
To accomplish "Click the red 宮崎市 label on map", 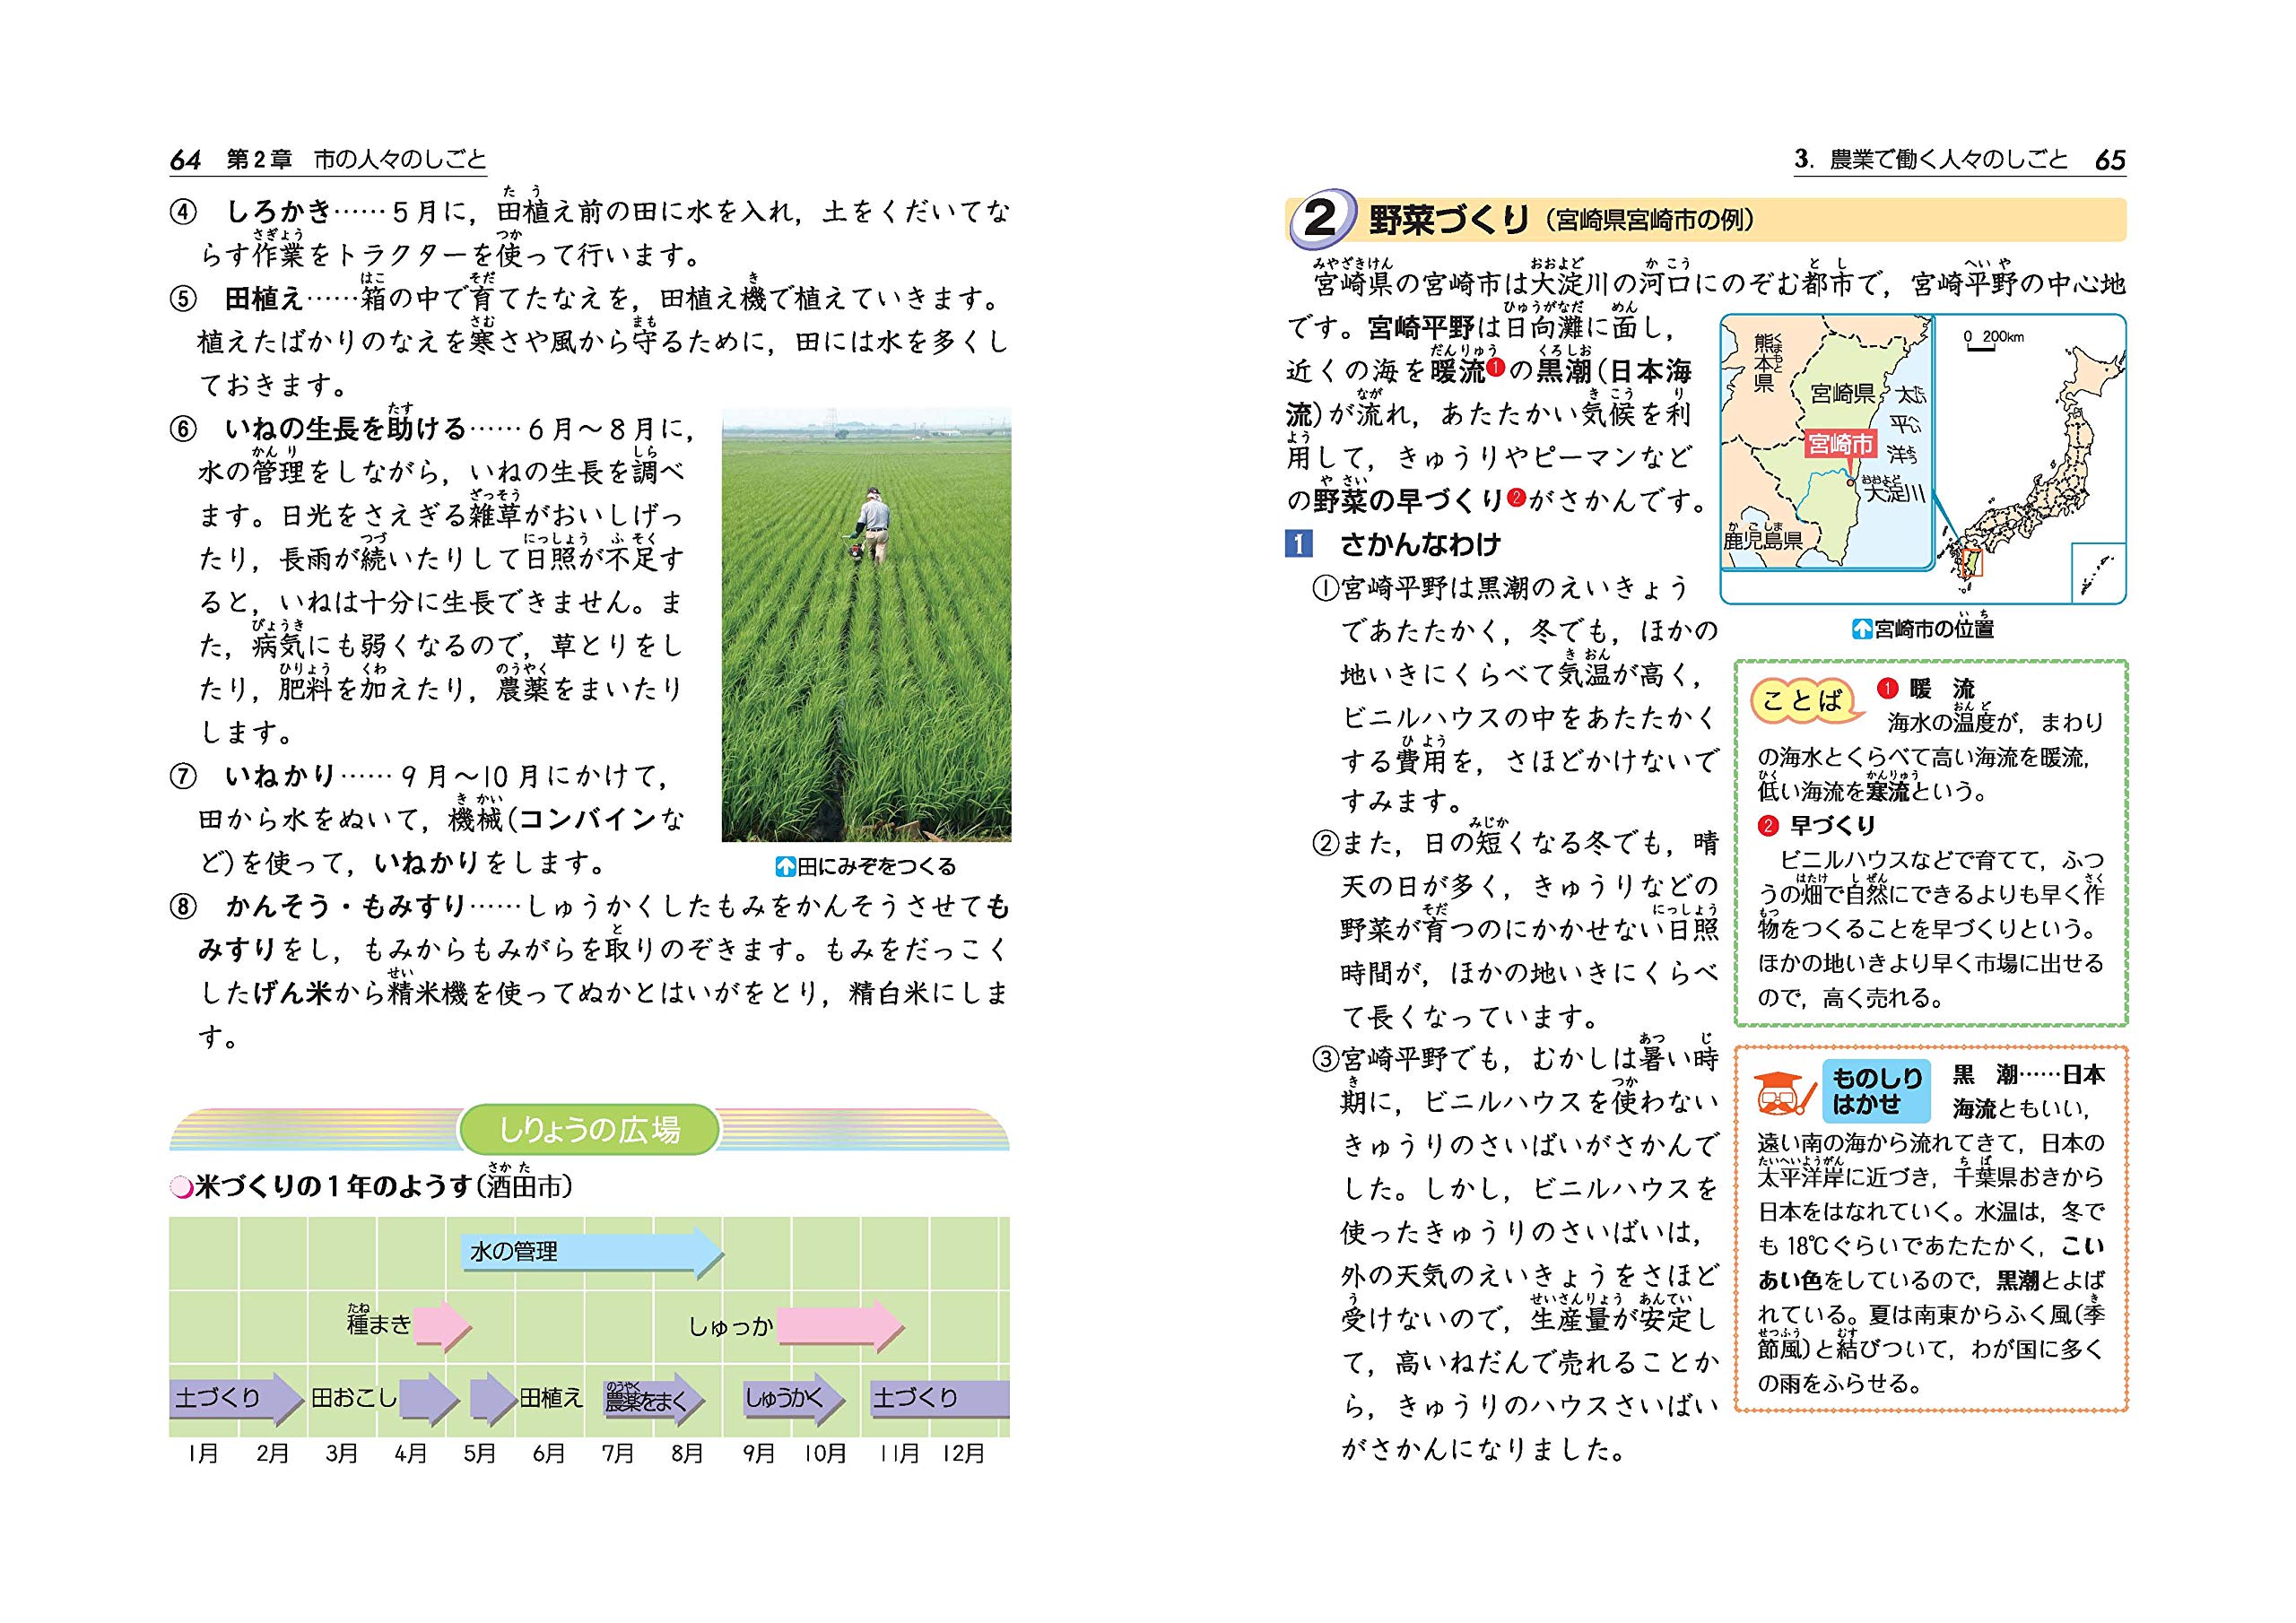I will (1840, 444).
